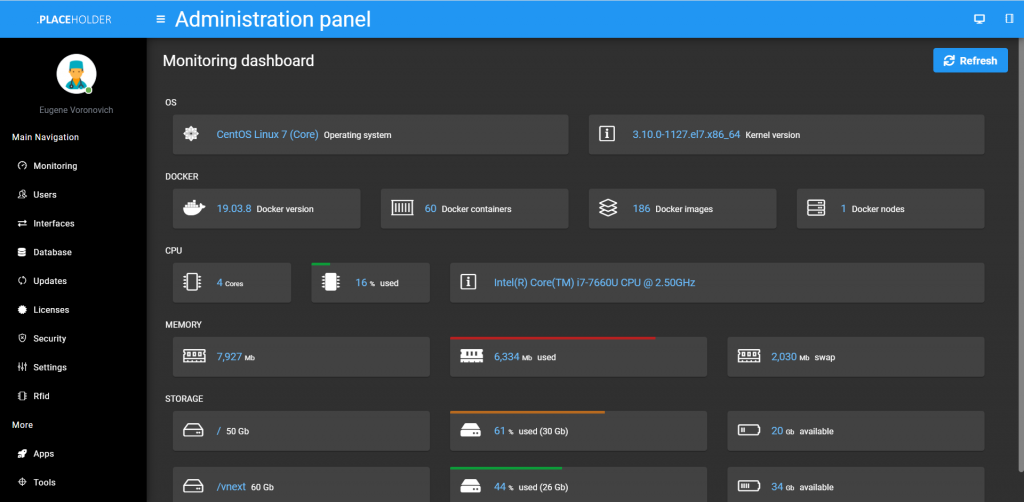The width and height of the screenshot is (1024, 502).
Task: Go to the Database section
Action: click(x=51, y=252)
